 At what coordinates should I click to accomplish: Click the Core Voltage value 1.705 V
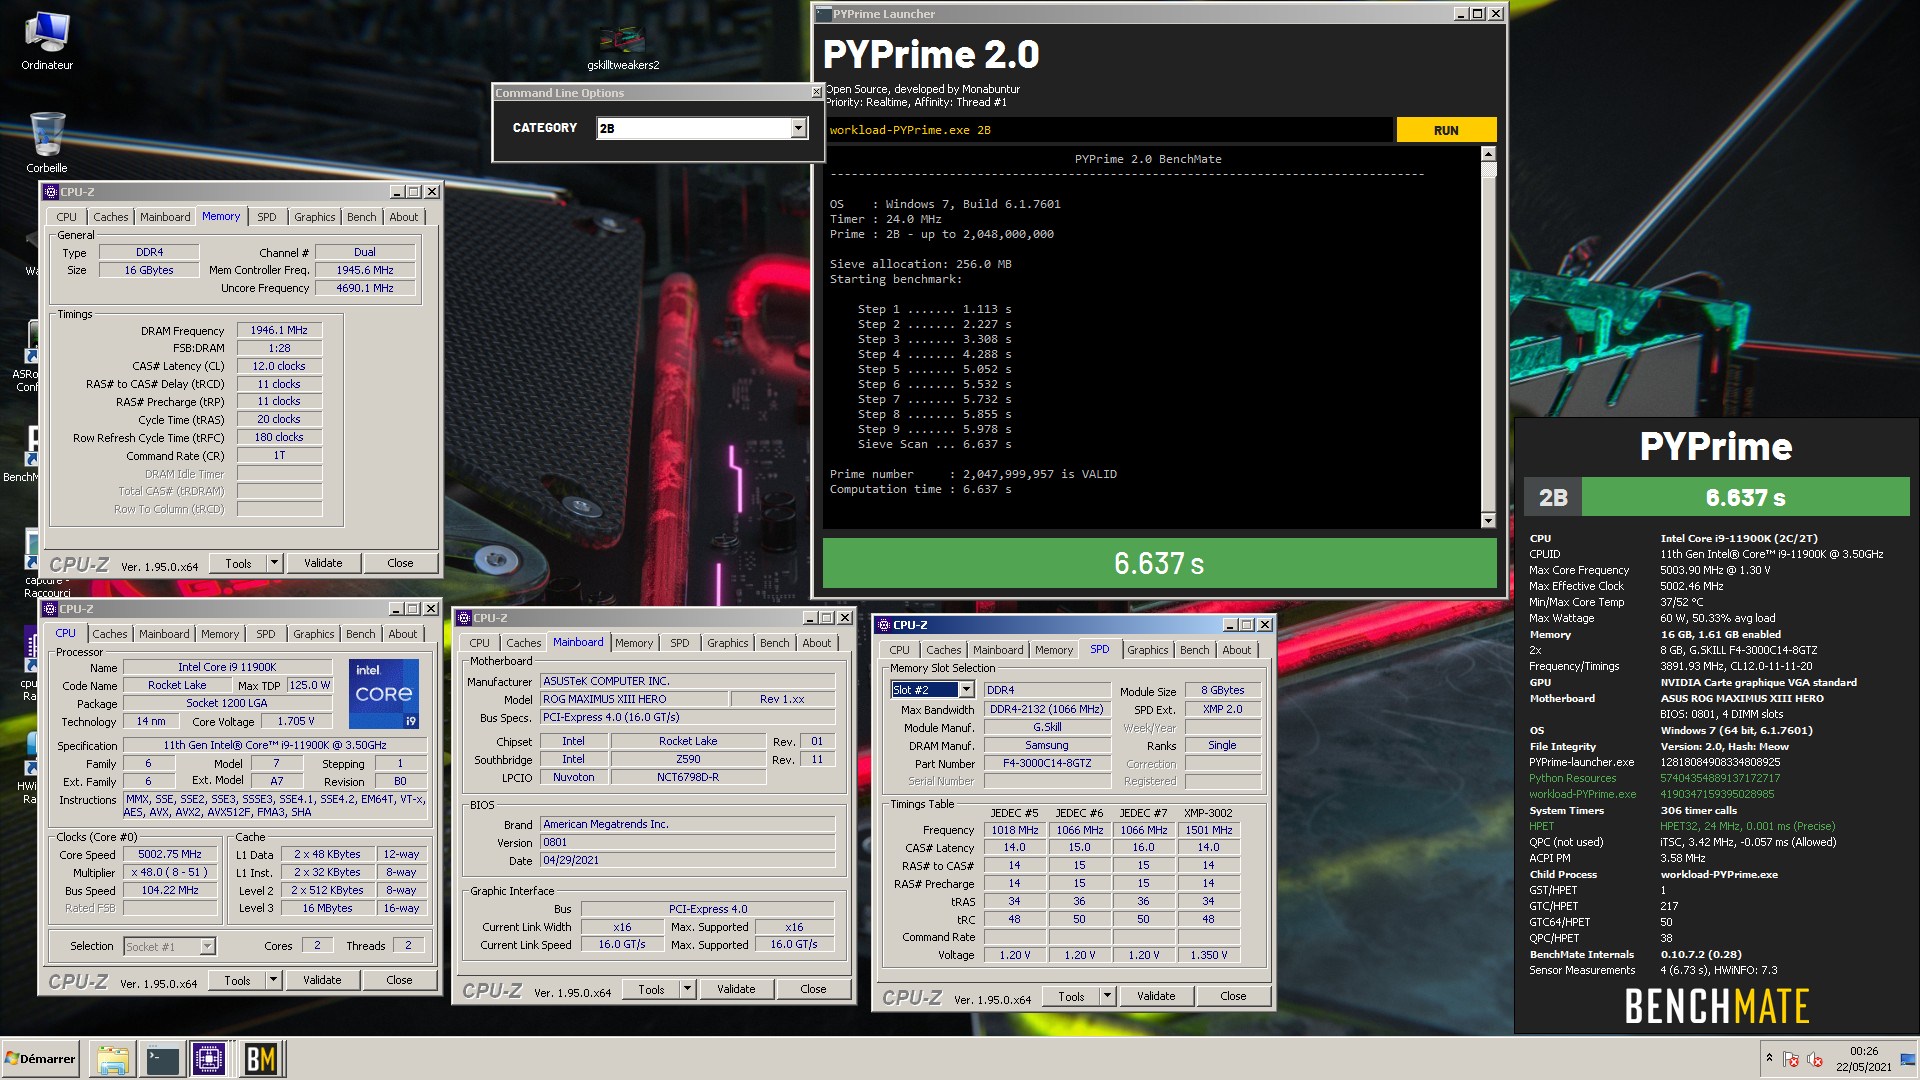coord(296,721)
